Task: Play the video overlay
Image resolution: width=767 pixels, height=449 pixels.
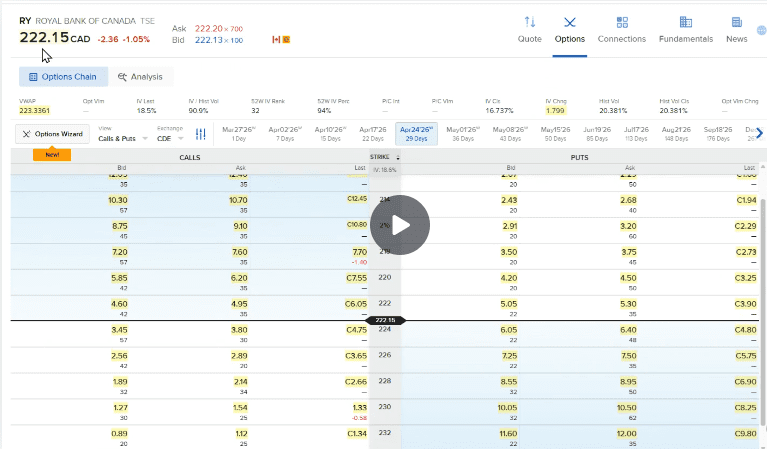Action: [400, 225]
